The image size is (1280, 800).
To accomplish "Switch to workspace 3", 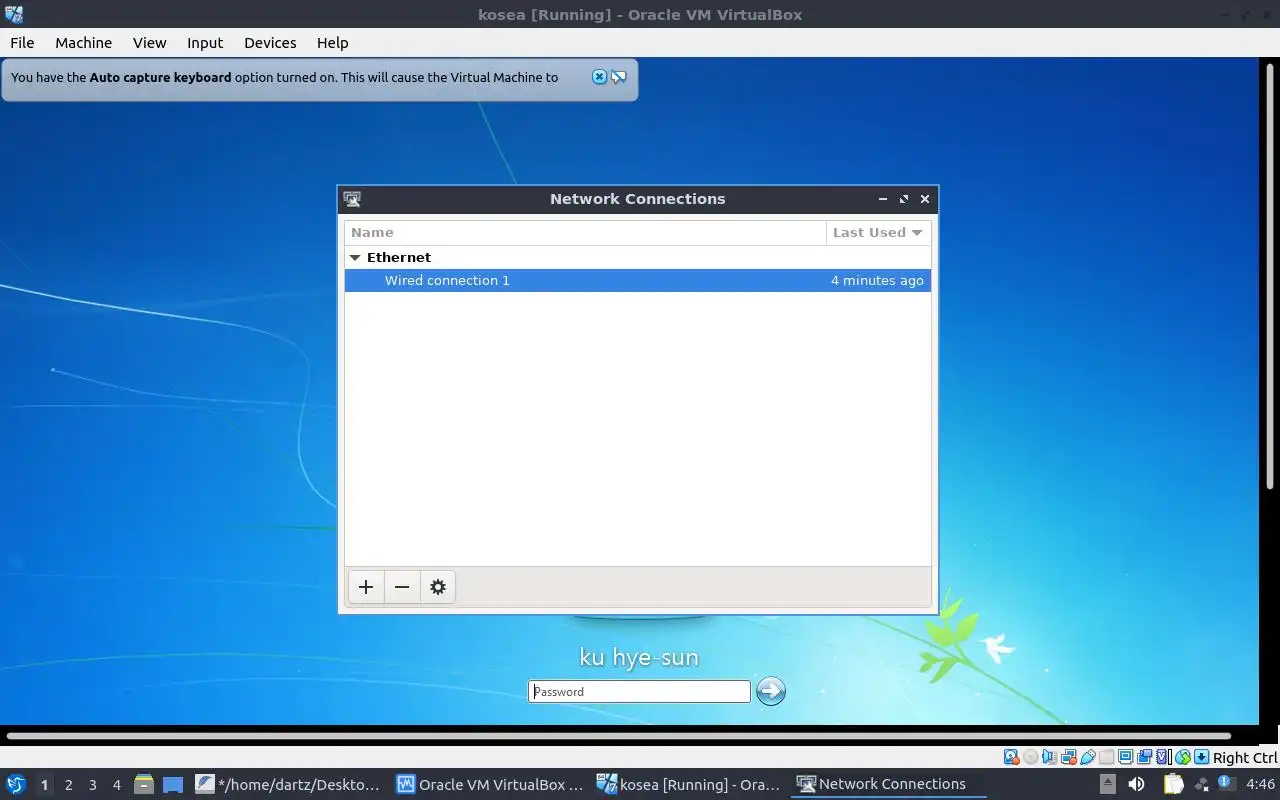I will tap(93, 785).
